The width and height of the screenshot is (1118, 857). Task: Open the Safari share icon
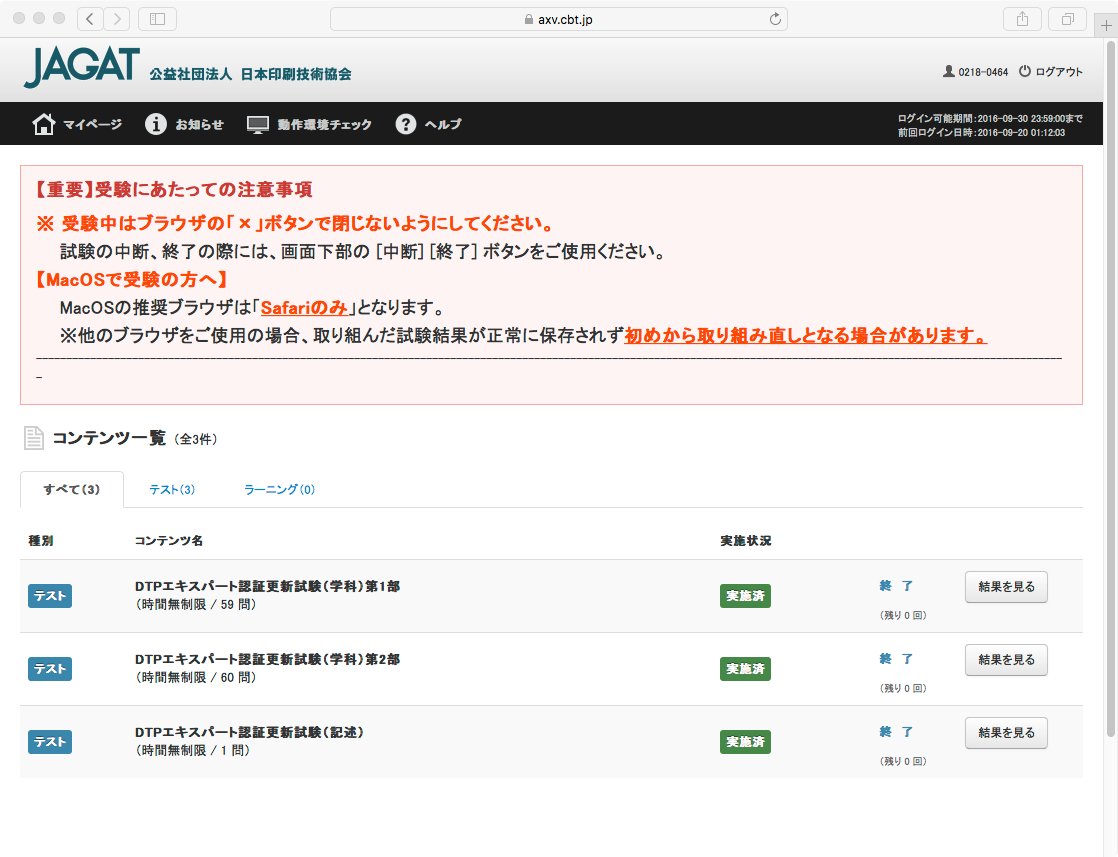[1022, 19]
